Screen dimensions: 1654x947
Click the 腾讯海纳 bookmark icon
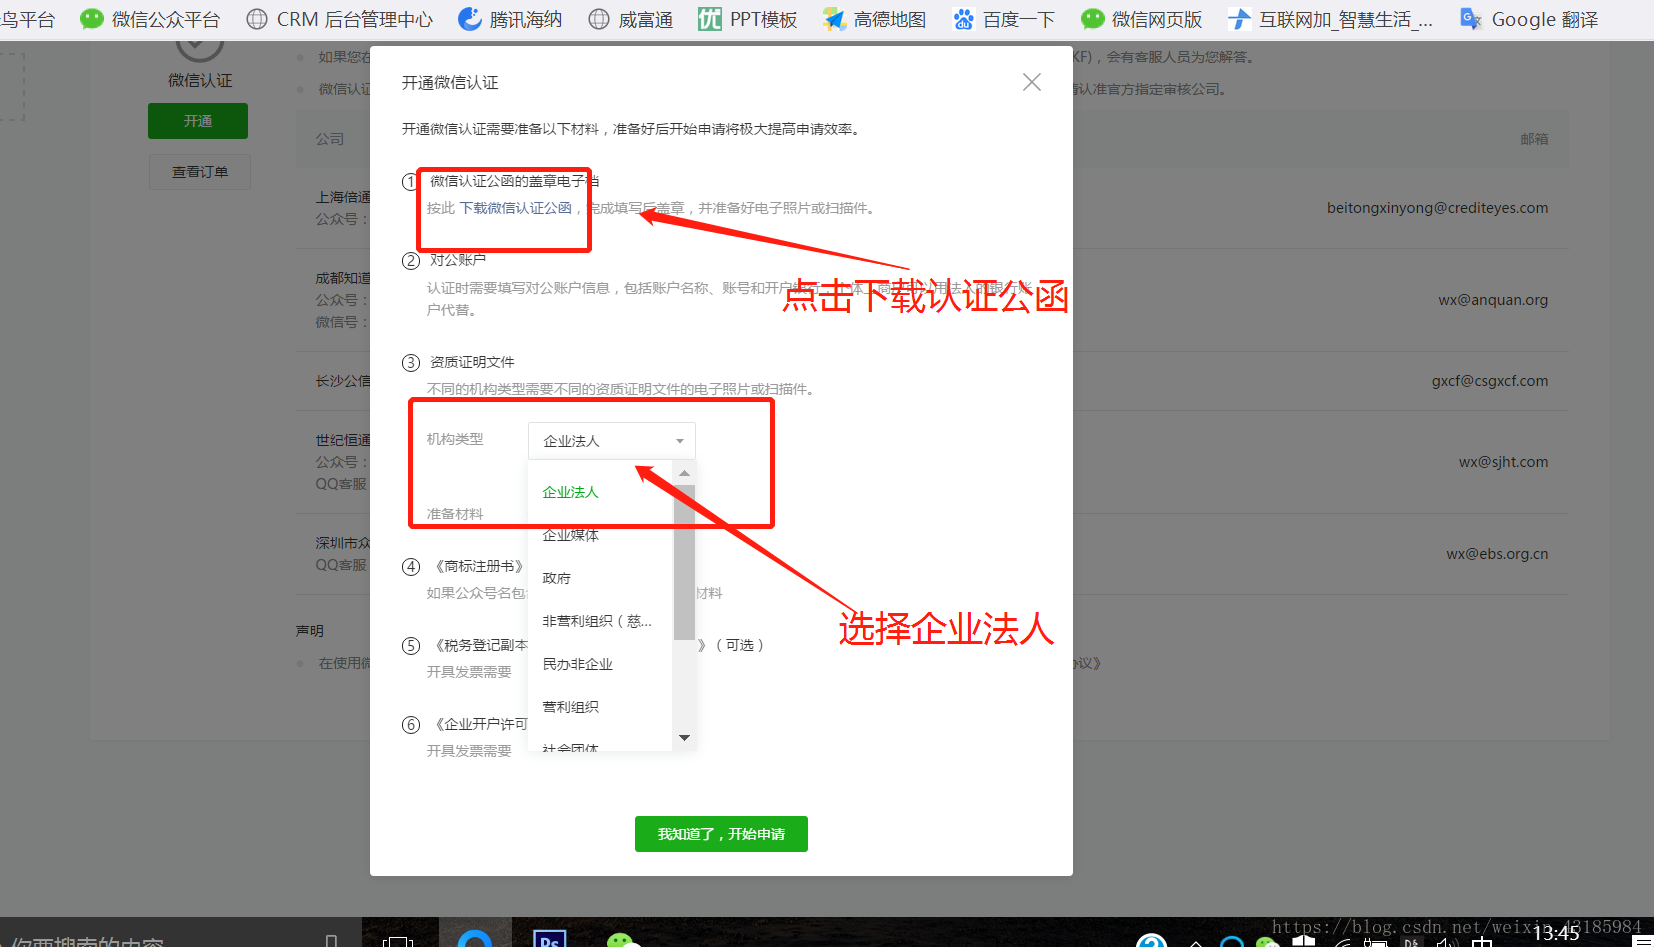(x=469, y=19)
